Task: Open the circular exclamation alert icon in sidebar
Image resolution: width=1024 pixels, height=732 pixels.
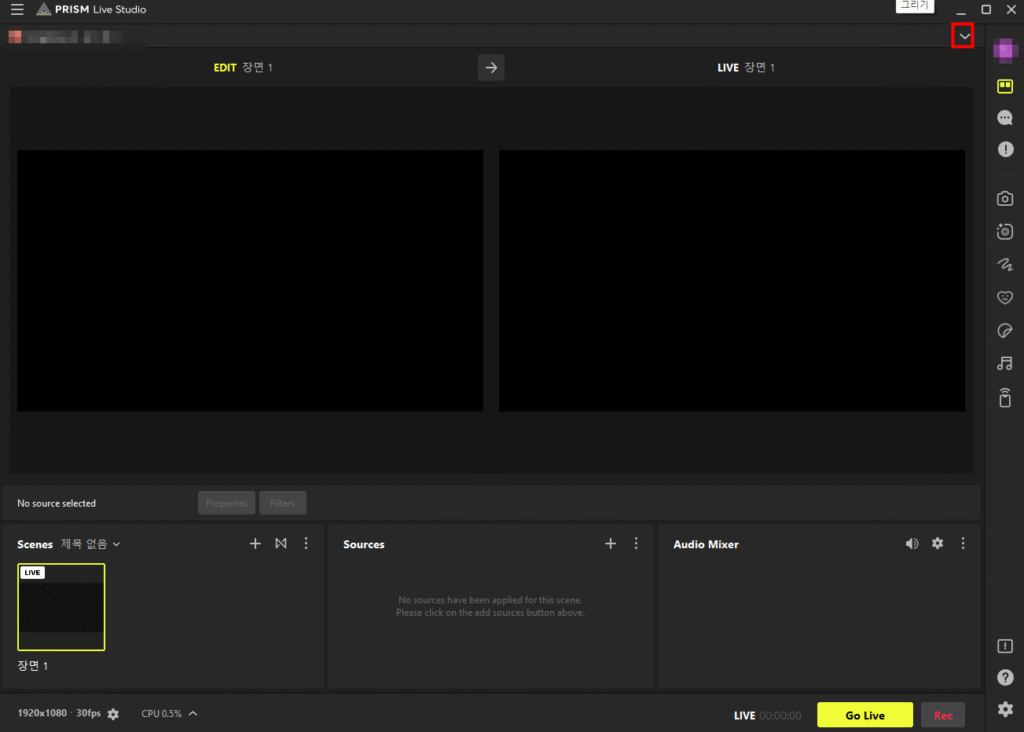Action: pyautogui.click(x=1005, y=150)
